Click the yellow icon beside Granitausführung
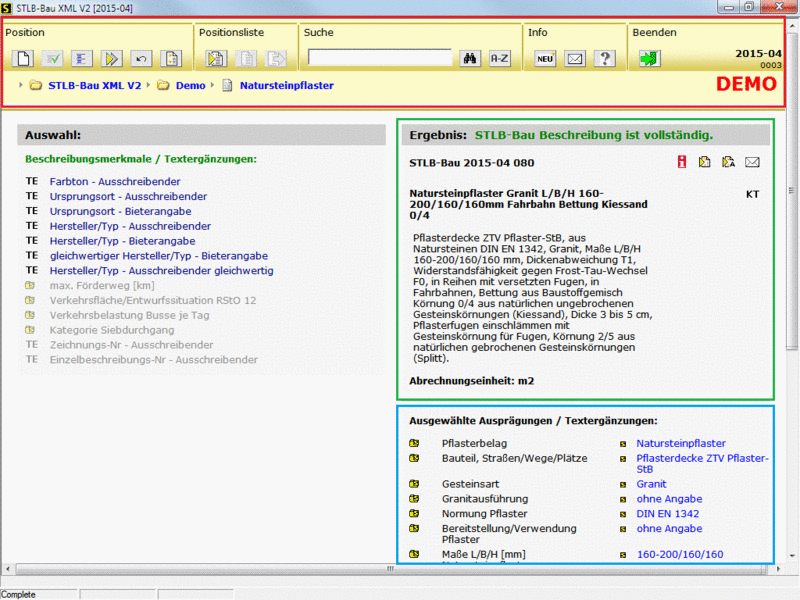The height and width of the screenshot is (600, 800). [x=414, y=498]
